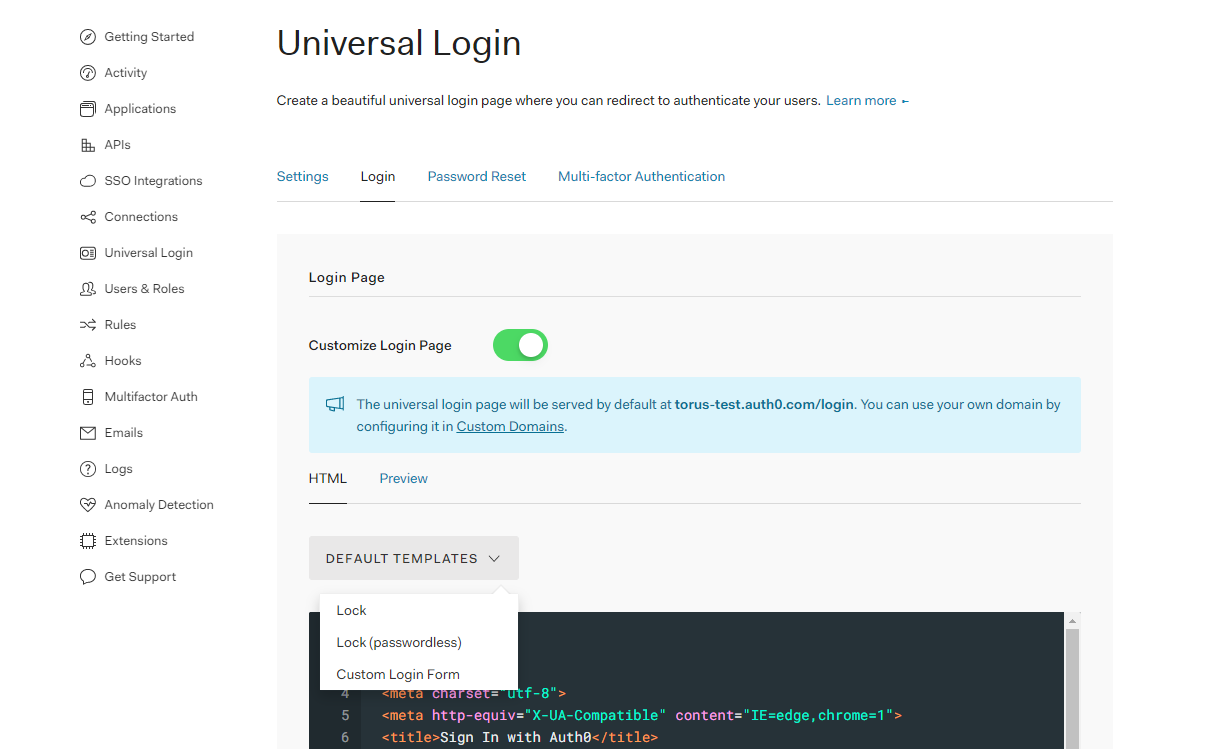Disable the Customize Login Page toggle
The width and height of the screenshot is (1215, 749).
pyautogui.click(x=520, y=344)
